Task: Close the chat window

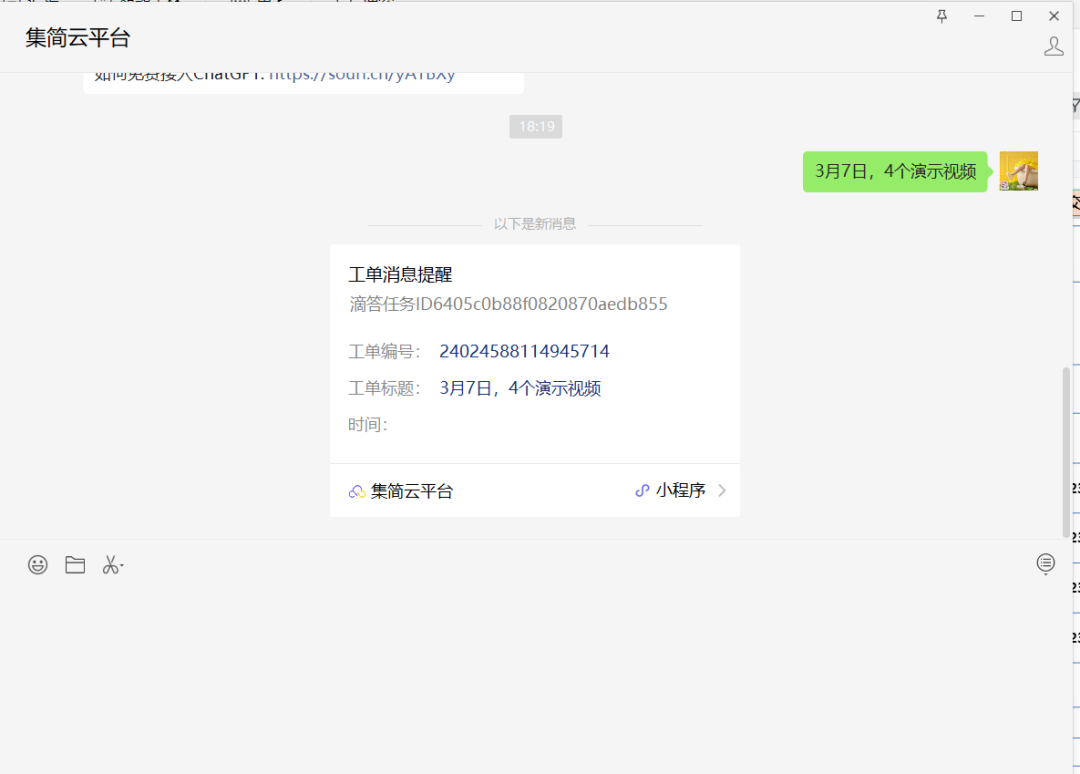Action: [1054, 16]
